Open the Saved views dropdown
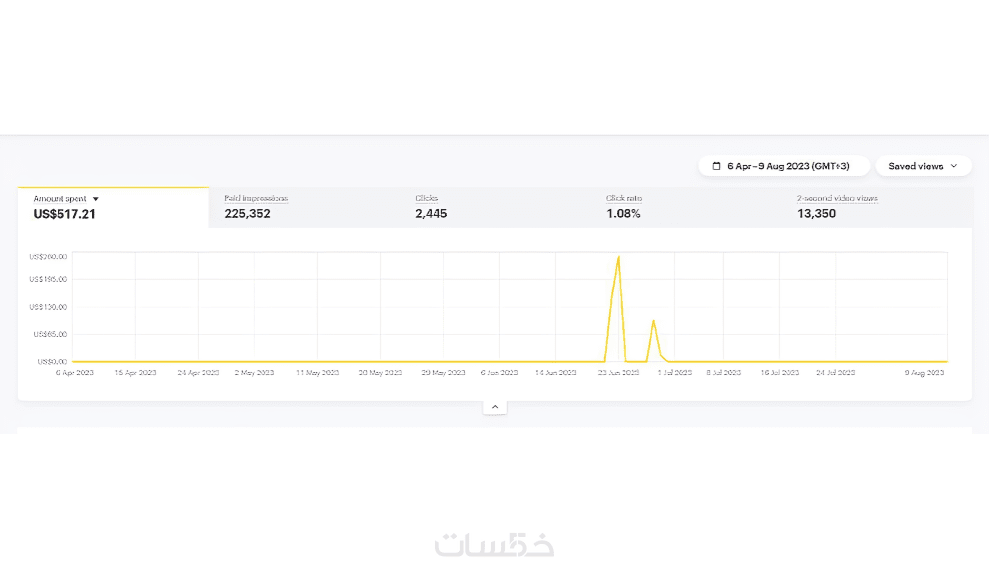This screenshot has height=568, width=989. point(922,166)
